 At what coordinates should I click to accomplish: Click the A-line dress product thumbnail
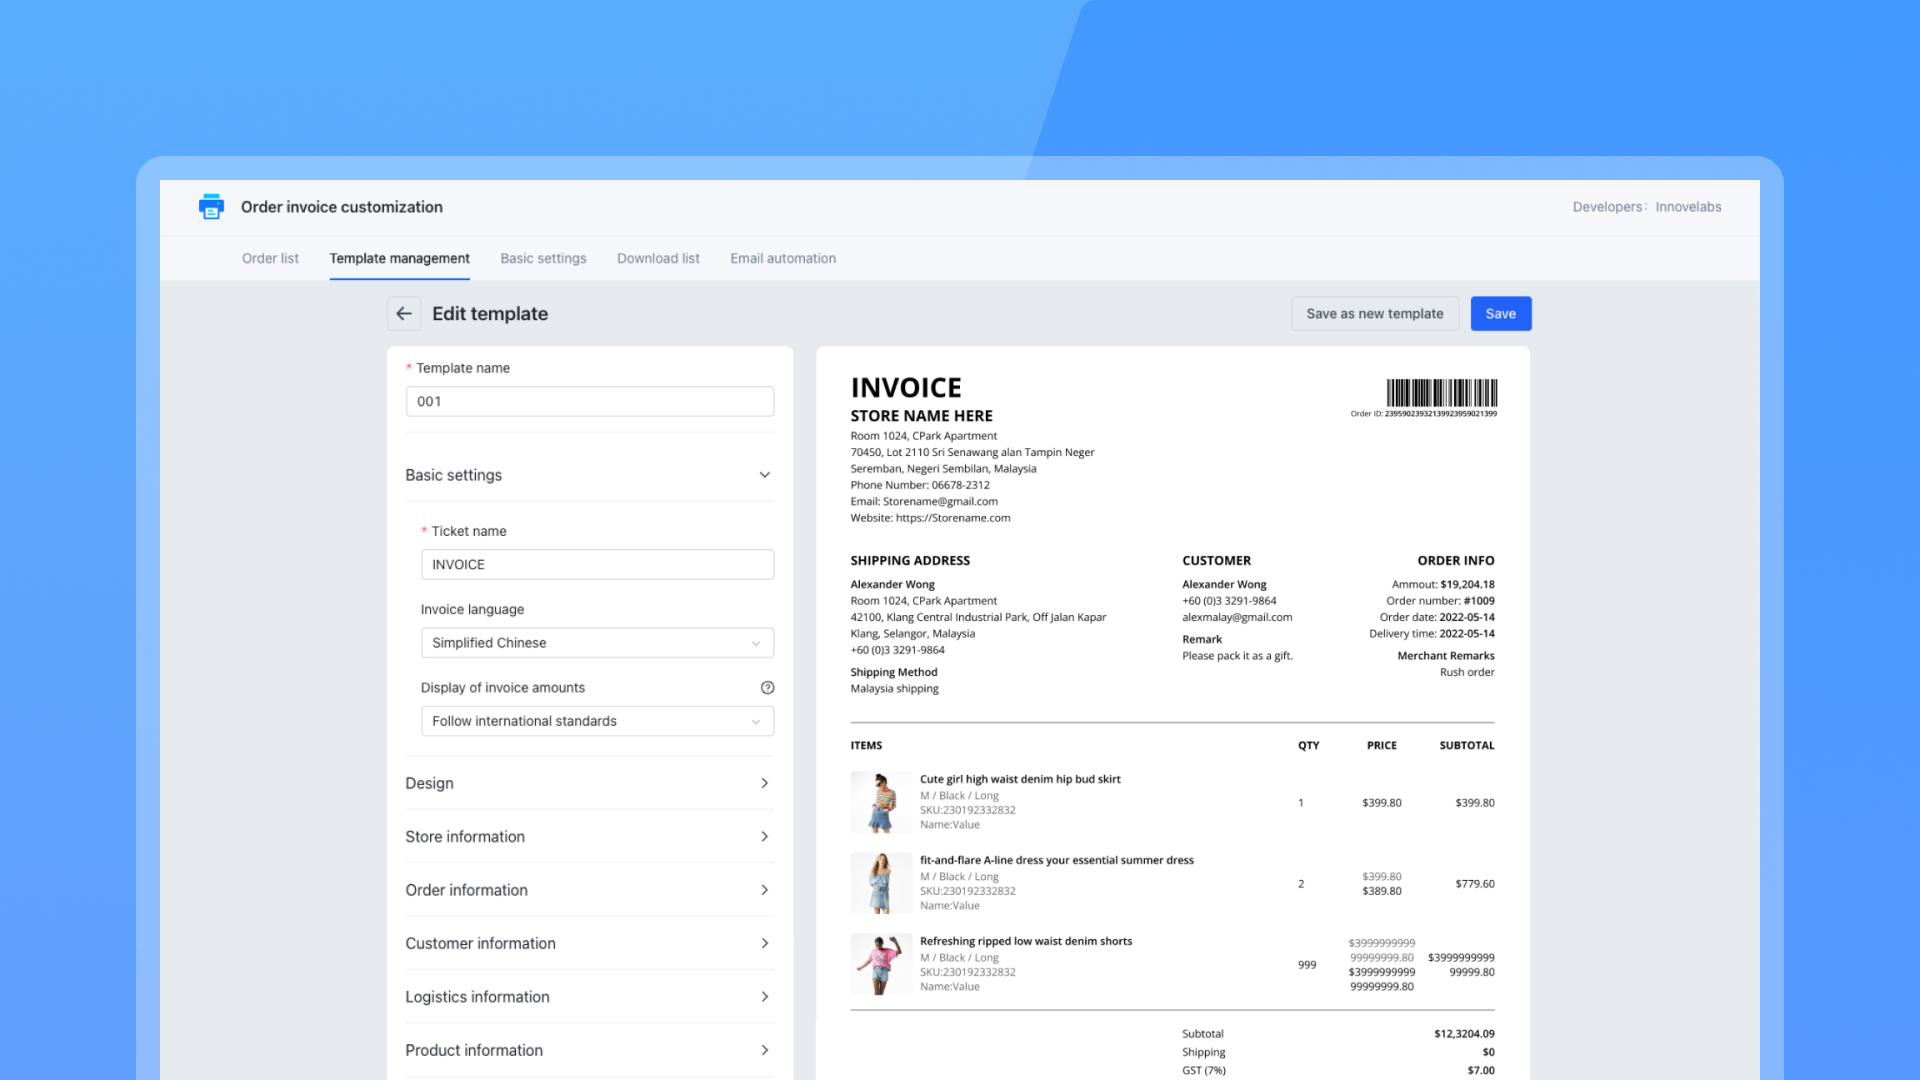[x=880, y=883]
